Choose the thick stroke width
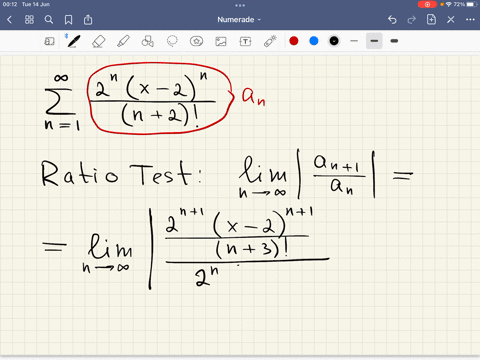 [394, 41]
